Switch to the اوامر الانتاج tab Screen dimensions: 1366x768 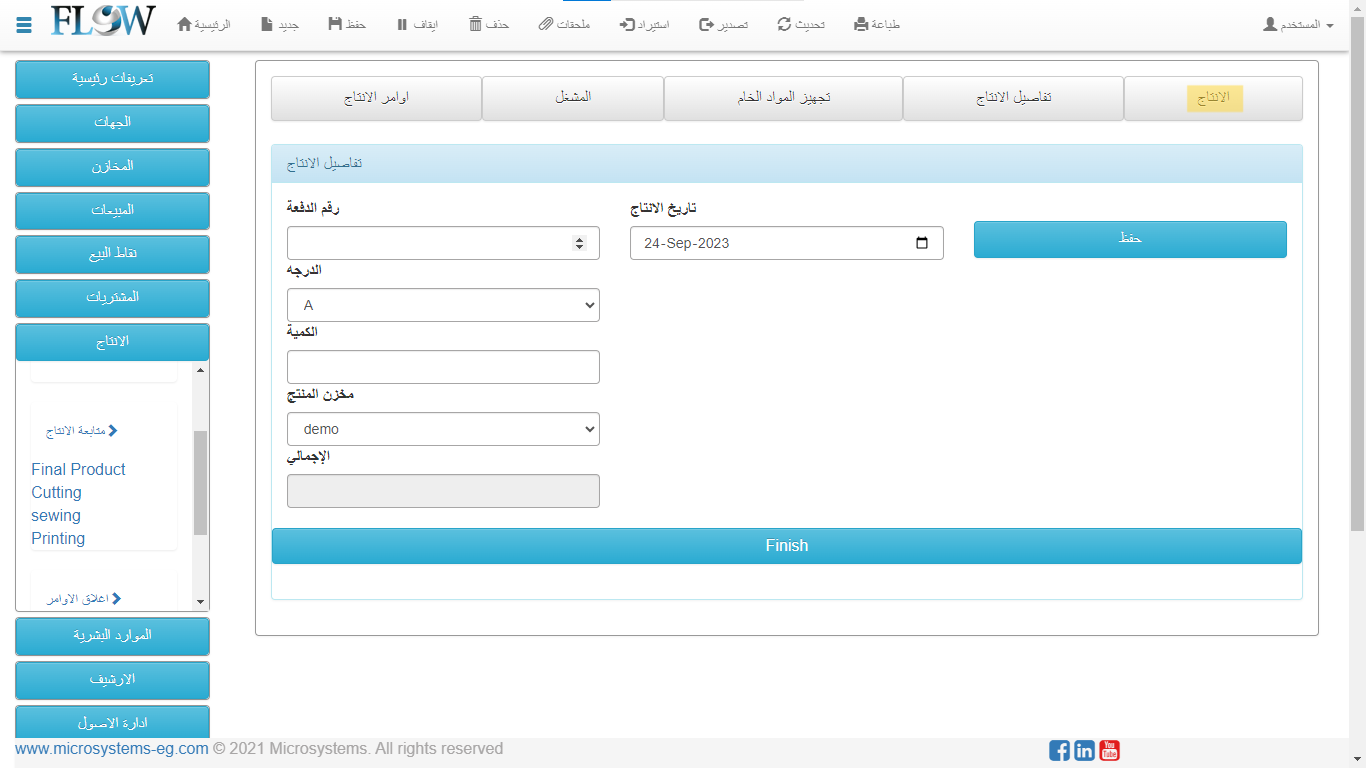(x=376, y=98)
